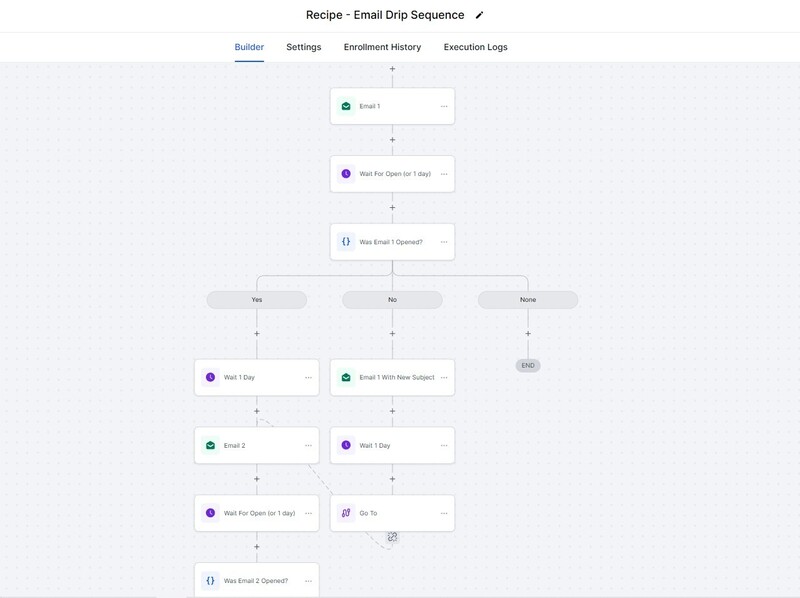The height and width of the screenshot is (598, 800).
Task: Select the Yes branch label
Action: (x=257, y=298)
